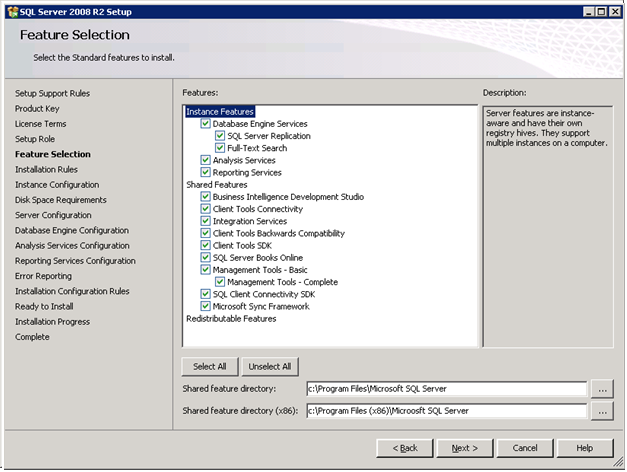Click the window resize grip corner
627x472 pixels.
(618, 463)
